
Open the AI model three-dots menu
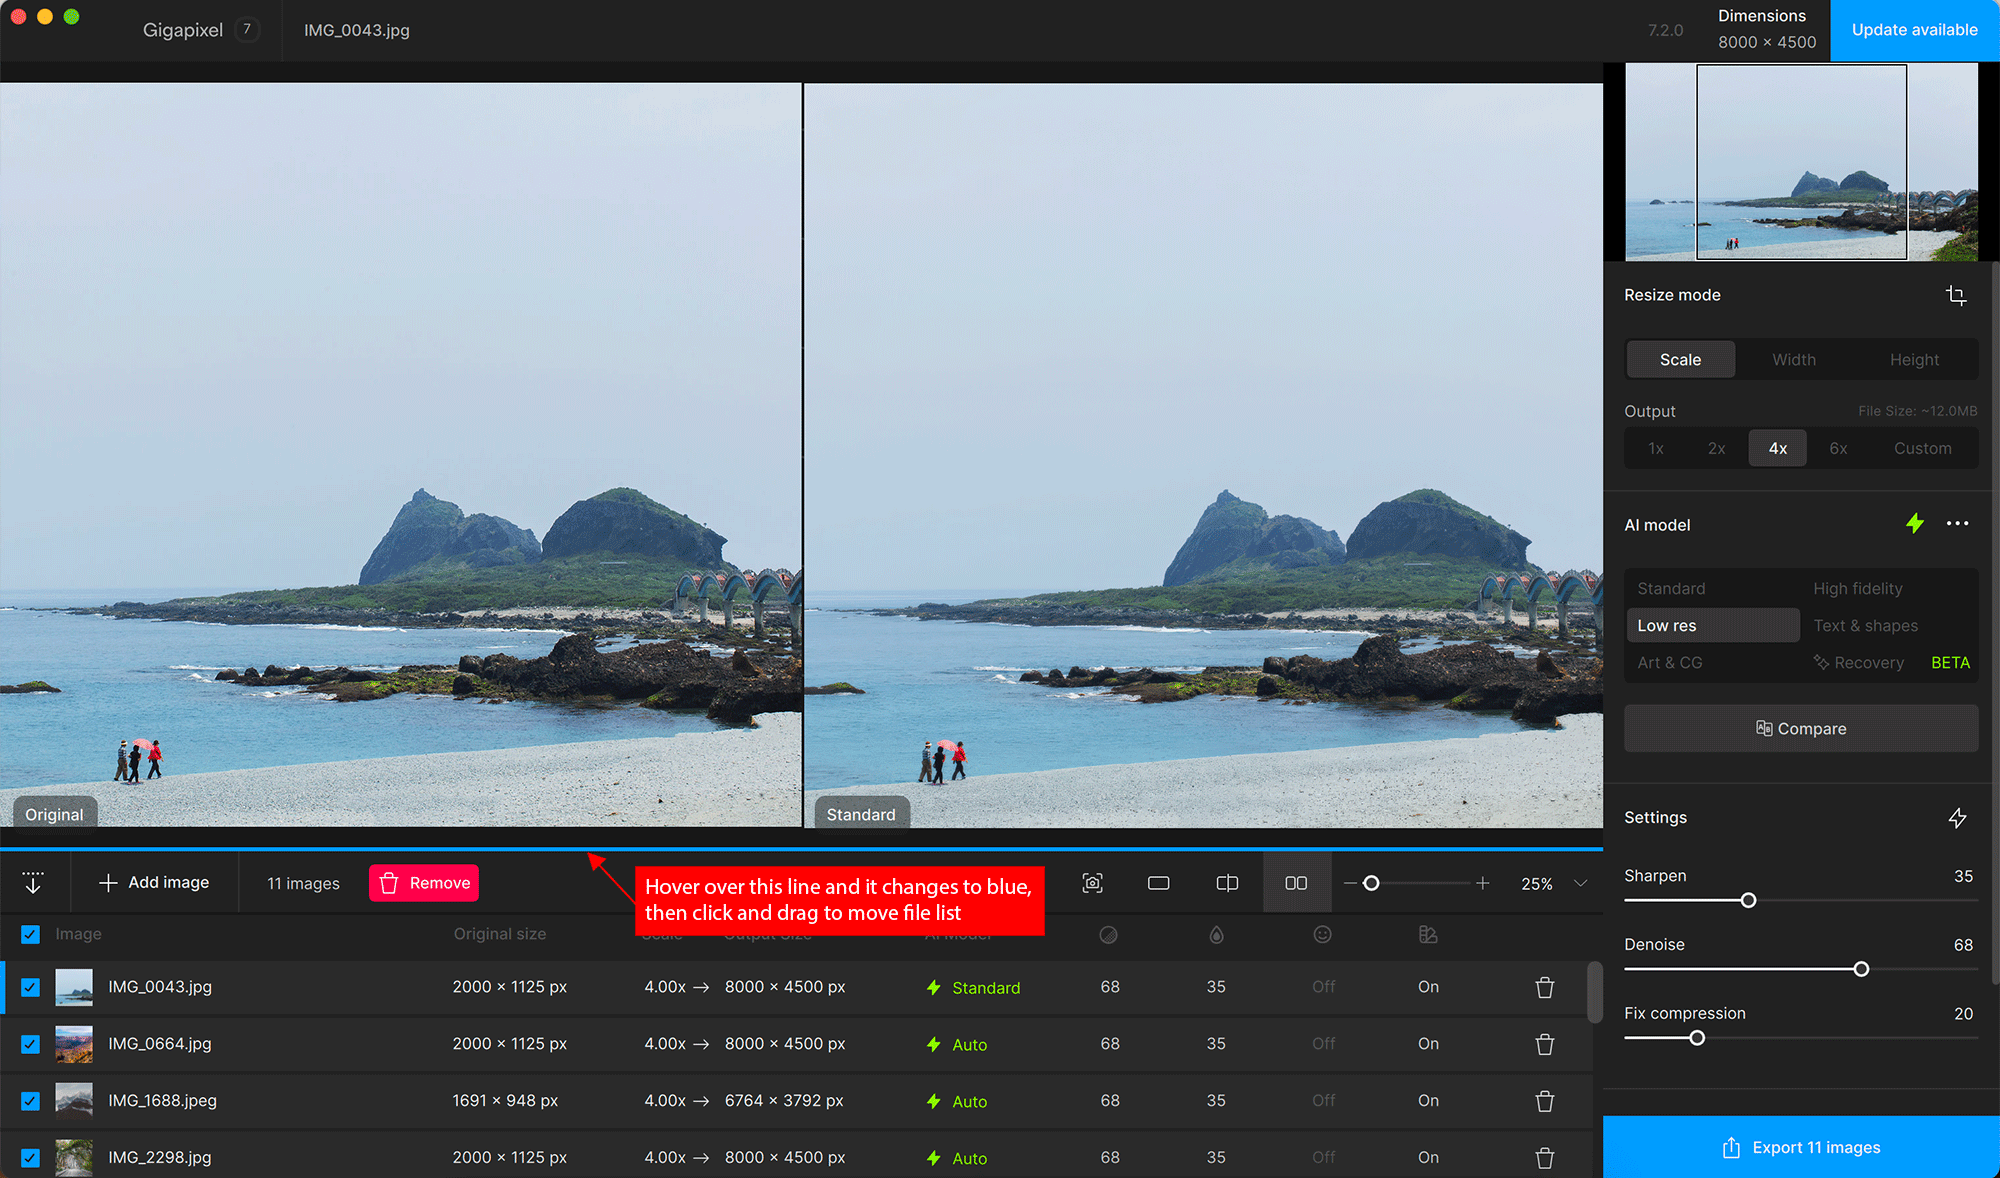coord(1957,524)
